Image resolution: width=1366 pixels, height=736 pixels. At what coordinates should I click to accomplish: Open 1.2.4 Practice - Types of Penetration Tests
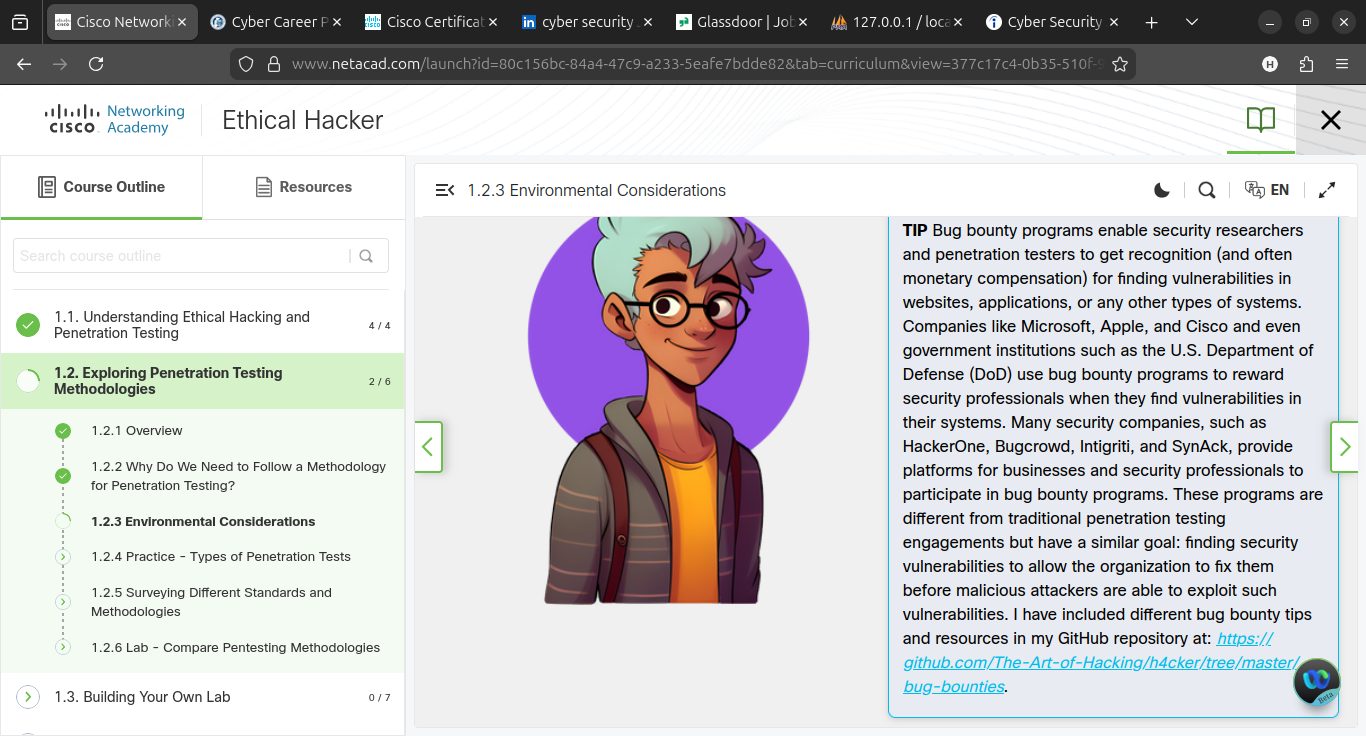220,557
